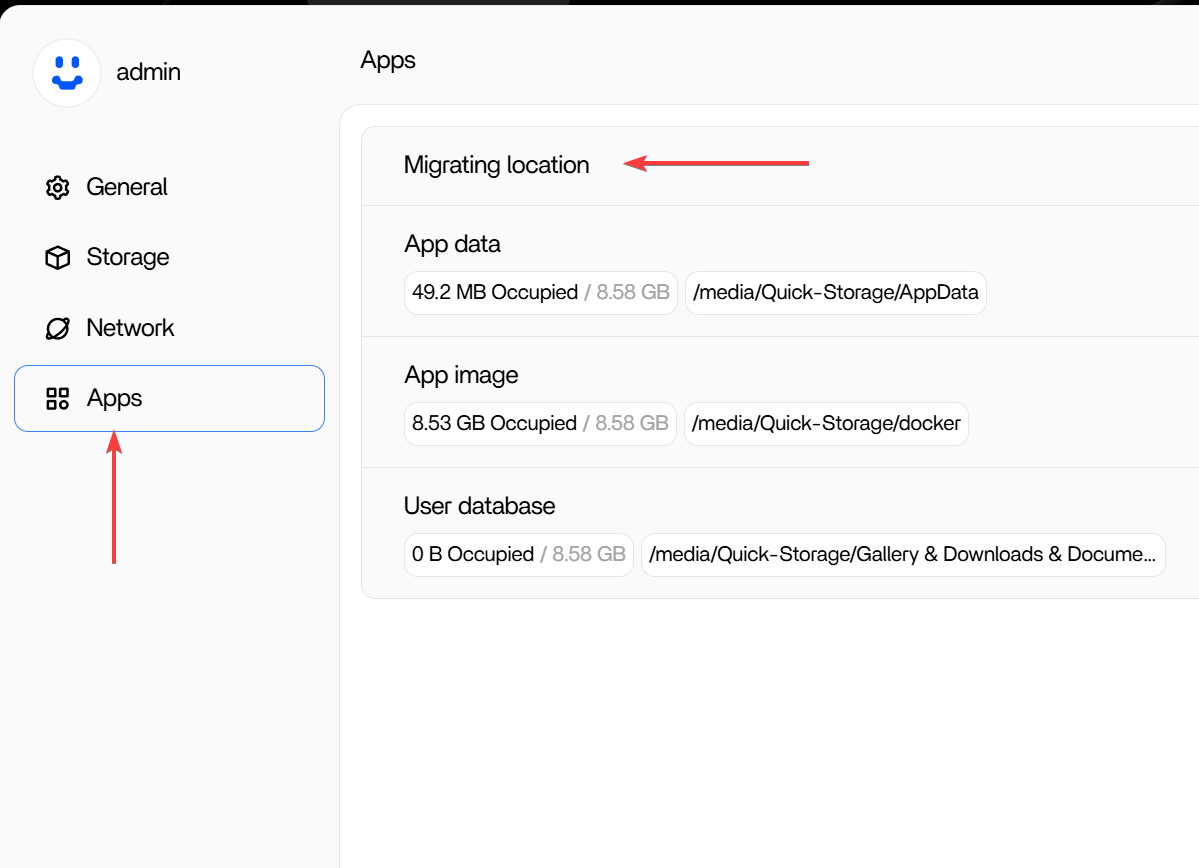Screen dimensions: 1199x868
Task: Click the 49.2 MB Occupied usage badge
Action: (x=540, y=293)
